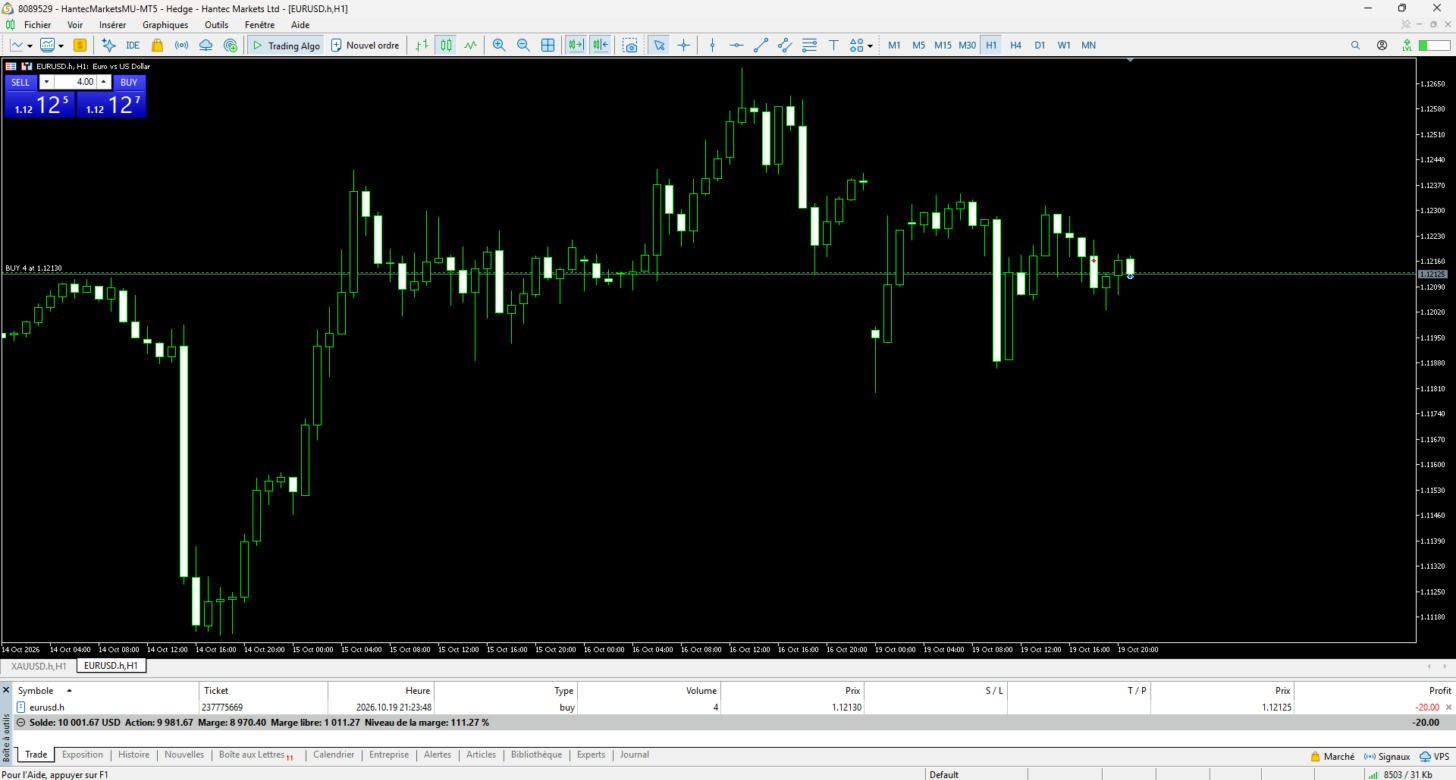The width and height of the screenshot is (1456, 780).
Task: Open the Histoire tab in toolbox
Action: point(134,755)
